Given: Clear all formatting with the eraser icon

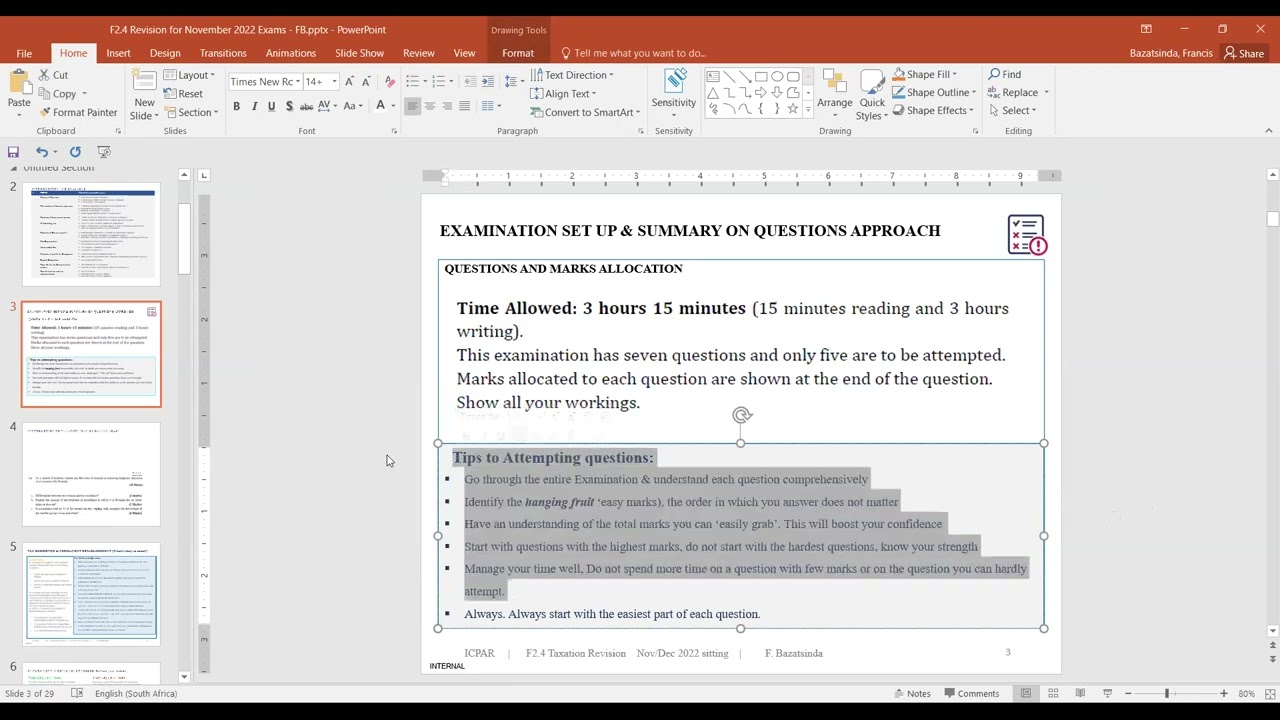Looking at the screenshot, I should (x=390, y=81).
